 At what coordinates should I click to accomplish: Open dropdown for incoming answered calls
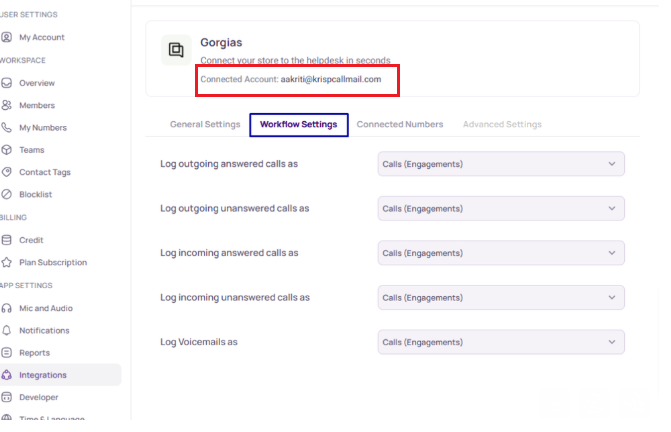point(501,253)
